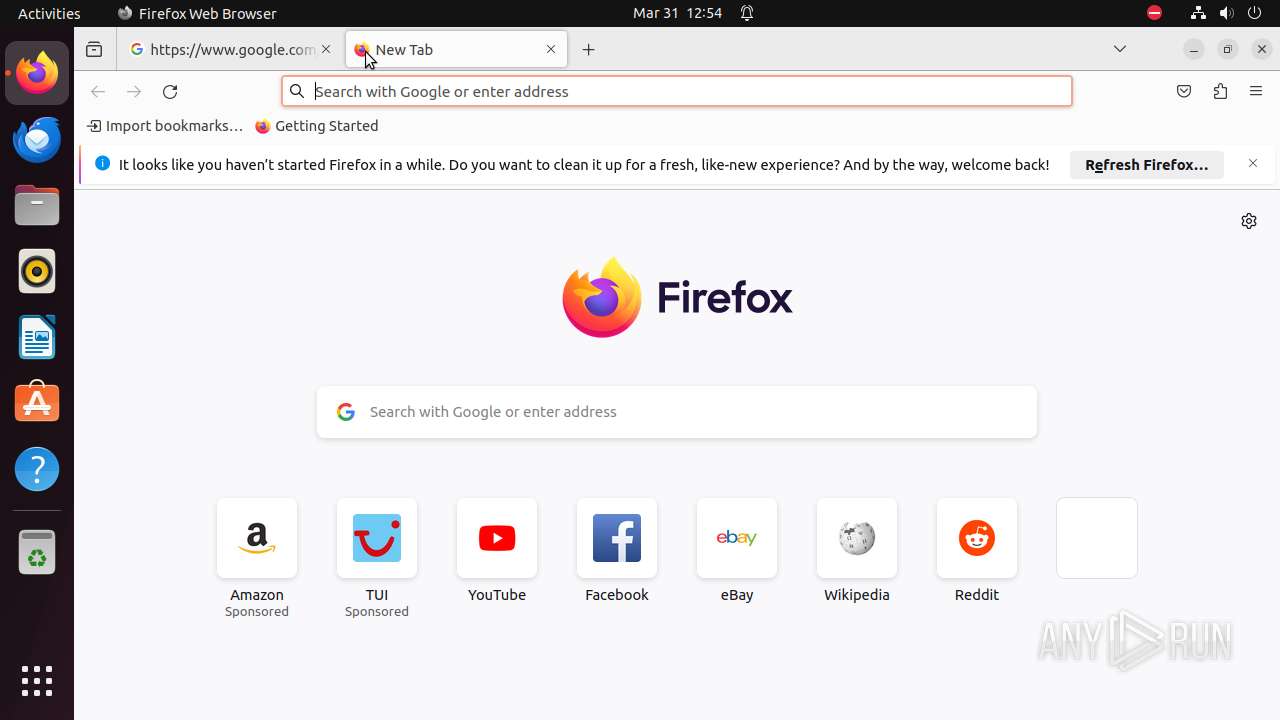Open Save to Pocket toolbar icon
Viewport: 1280px width, 720px height.
(1184, 91)
